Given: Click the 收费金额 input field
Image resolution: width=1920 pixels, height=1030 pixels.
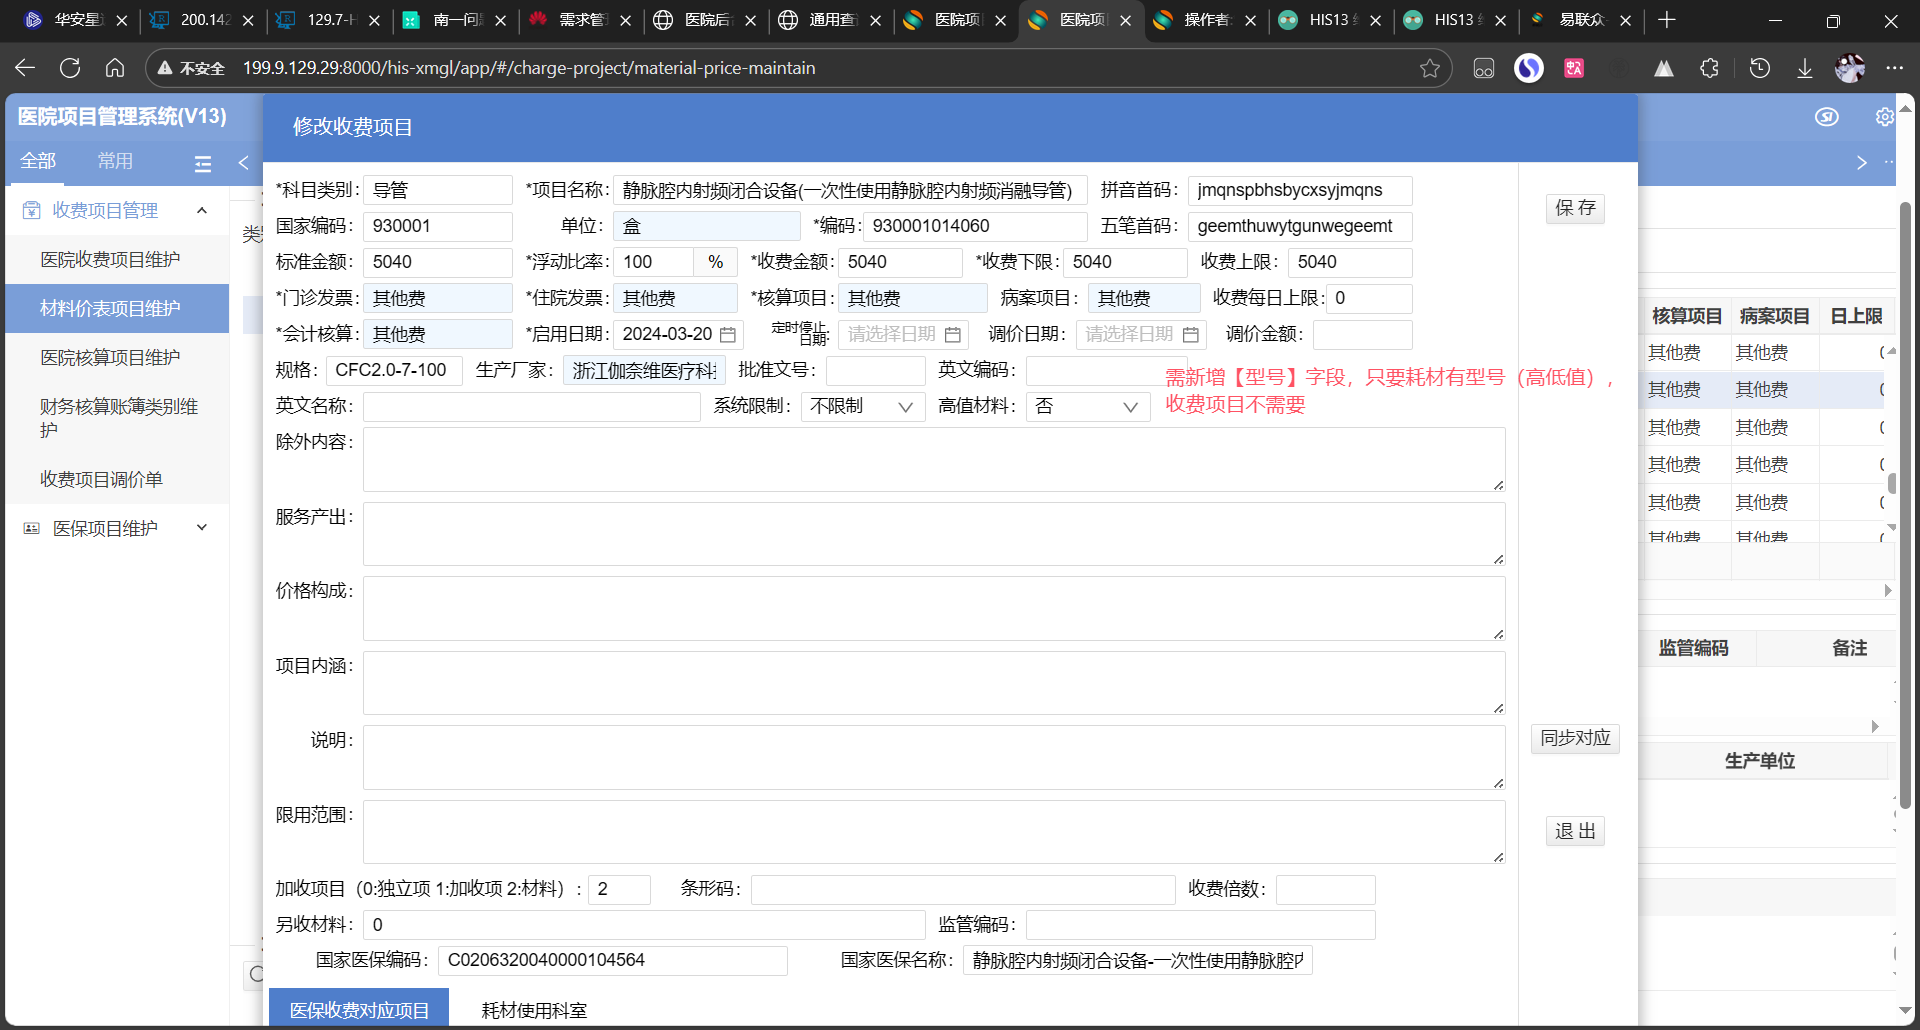Looking at the screenshot, I should pyautogui.click(x=900, y=262).
